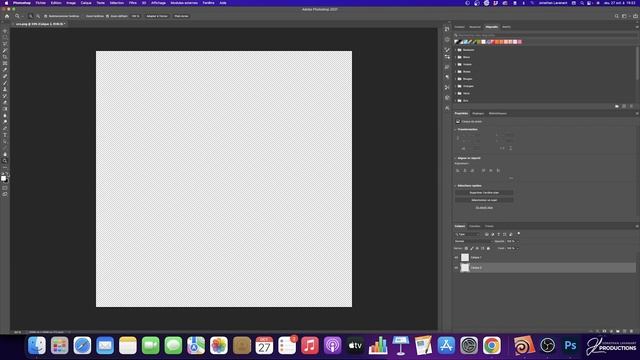Open the History panel icon in collapsed dock
This screenshot has height=360, width=640.
tap(447, 29)
